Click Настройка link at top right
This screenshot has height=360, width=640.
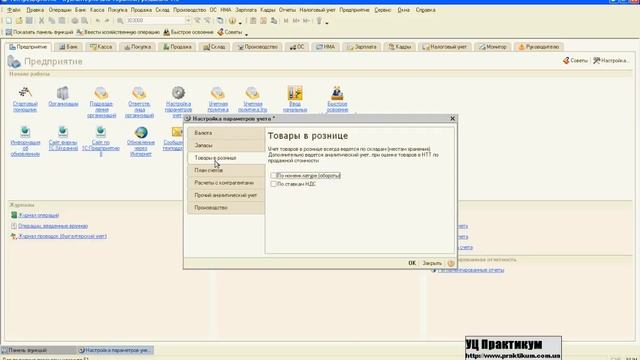611,60
